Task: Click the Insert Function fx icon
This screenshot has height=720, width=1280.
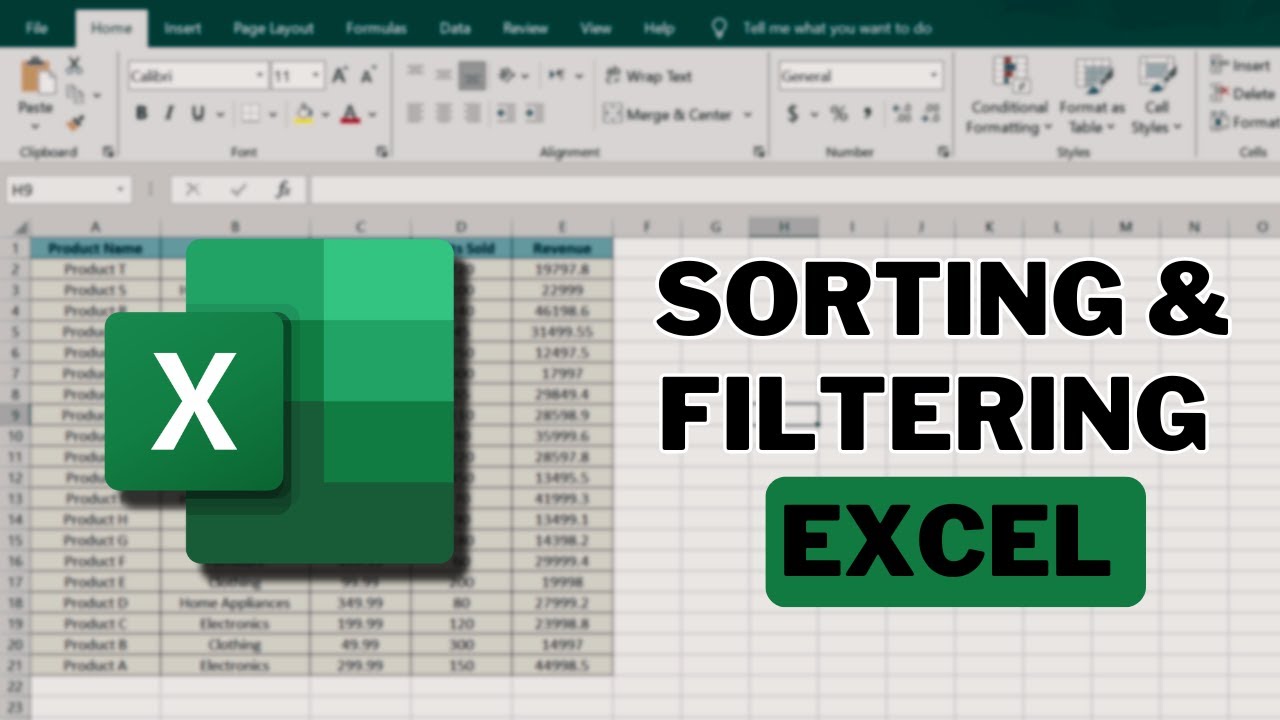Action: pyautogui.click(x=283, y=188)
